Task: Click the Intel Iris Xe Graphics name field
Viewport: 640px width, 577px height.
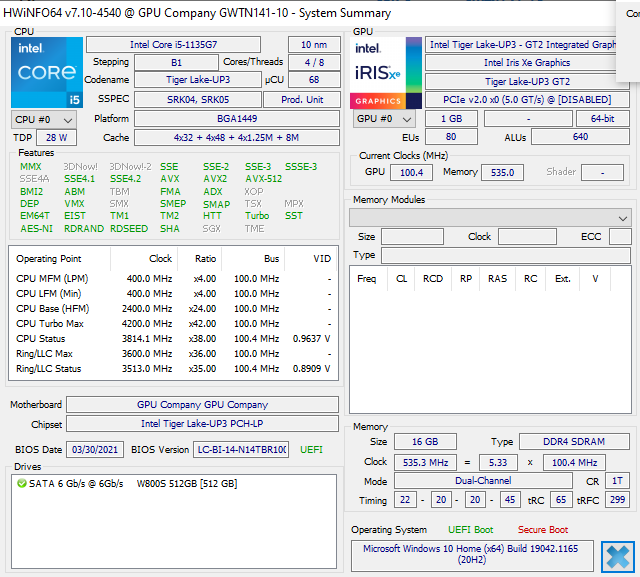Action: coord(527,62)
